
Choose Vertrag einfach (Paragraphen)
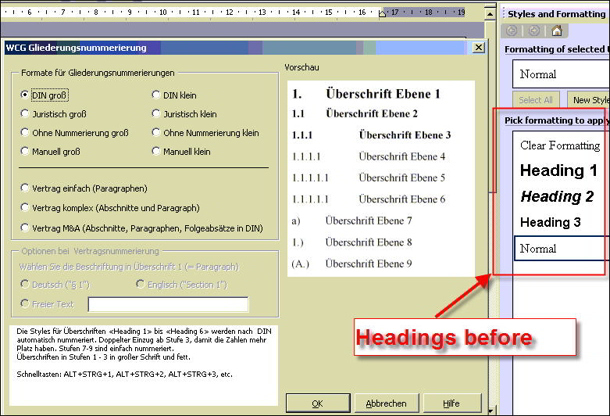coord(25,187)
